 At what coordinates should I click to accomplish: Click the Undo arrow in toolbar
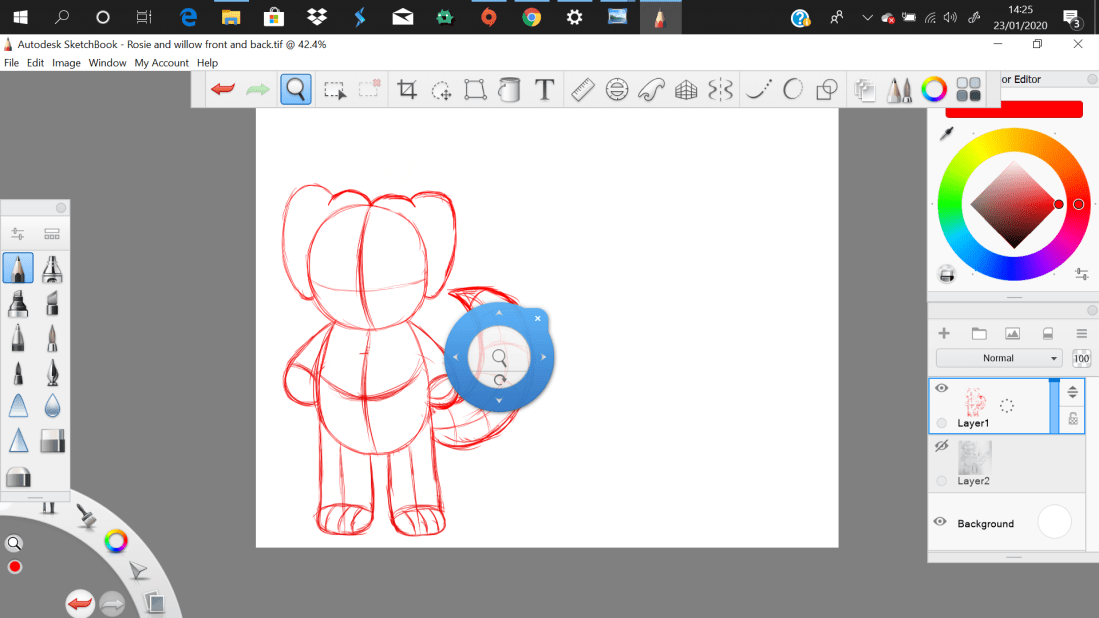click(x=223, y=90)
